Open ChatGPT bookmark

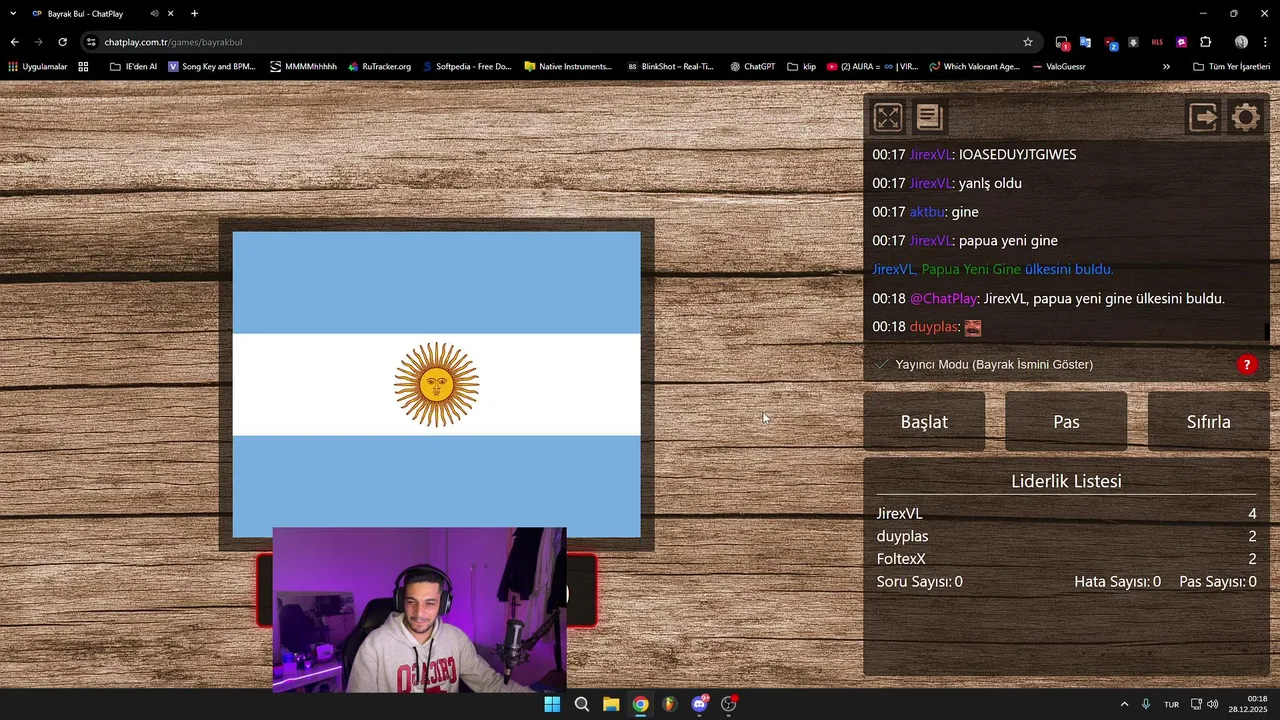click(753, 67)
